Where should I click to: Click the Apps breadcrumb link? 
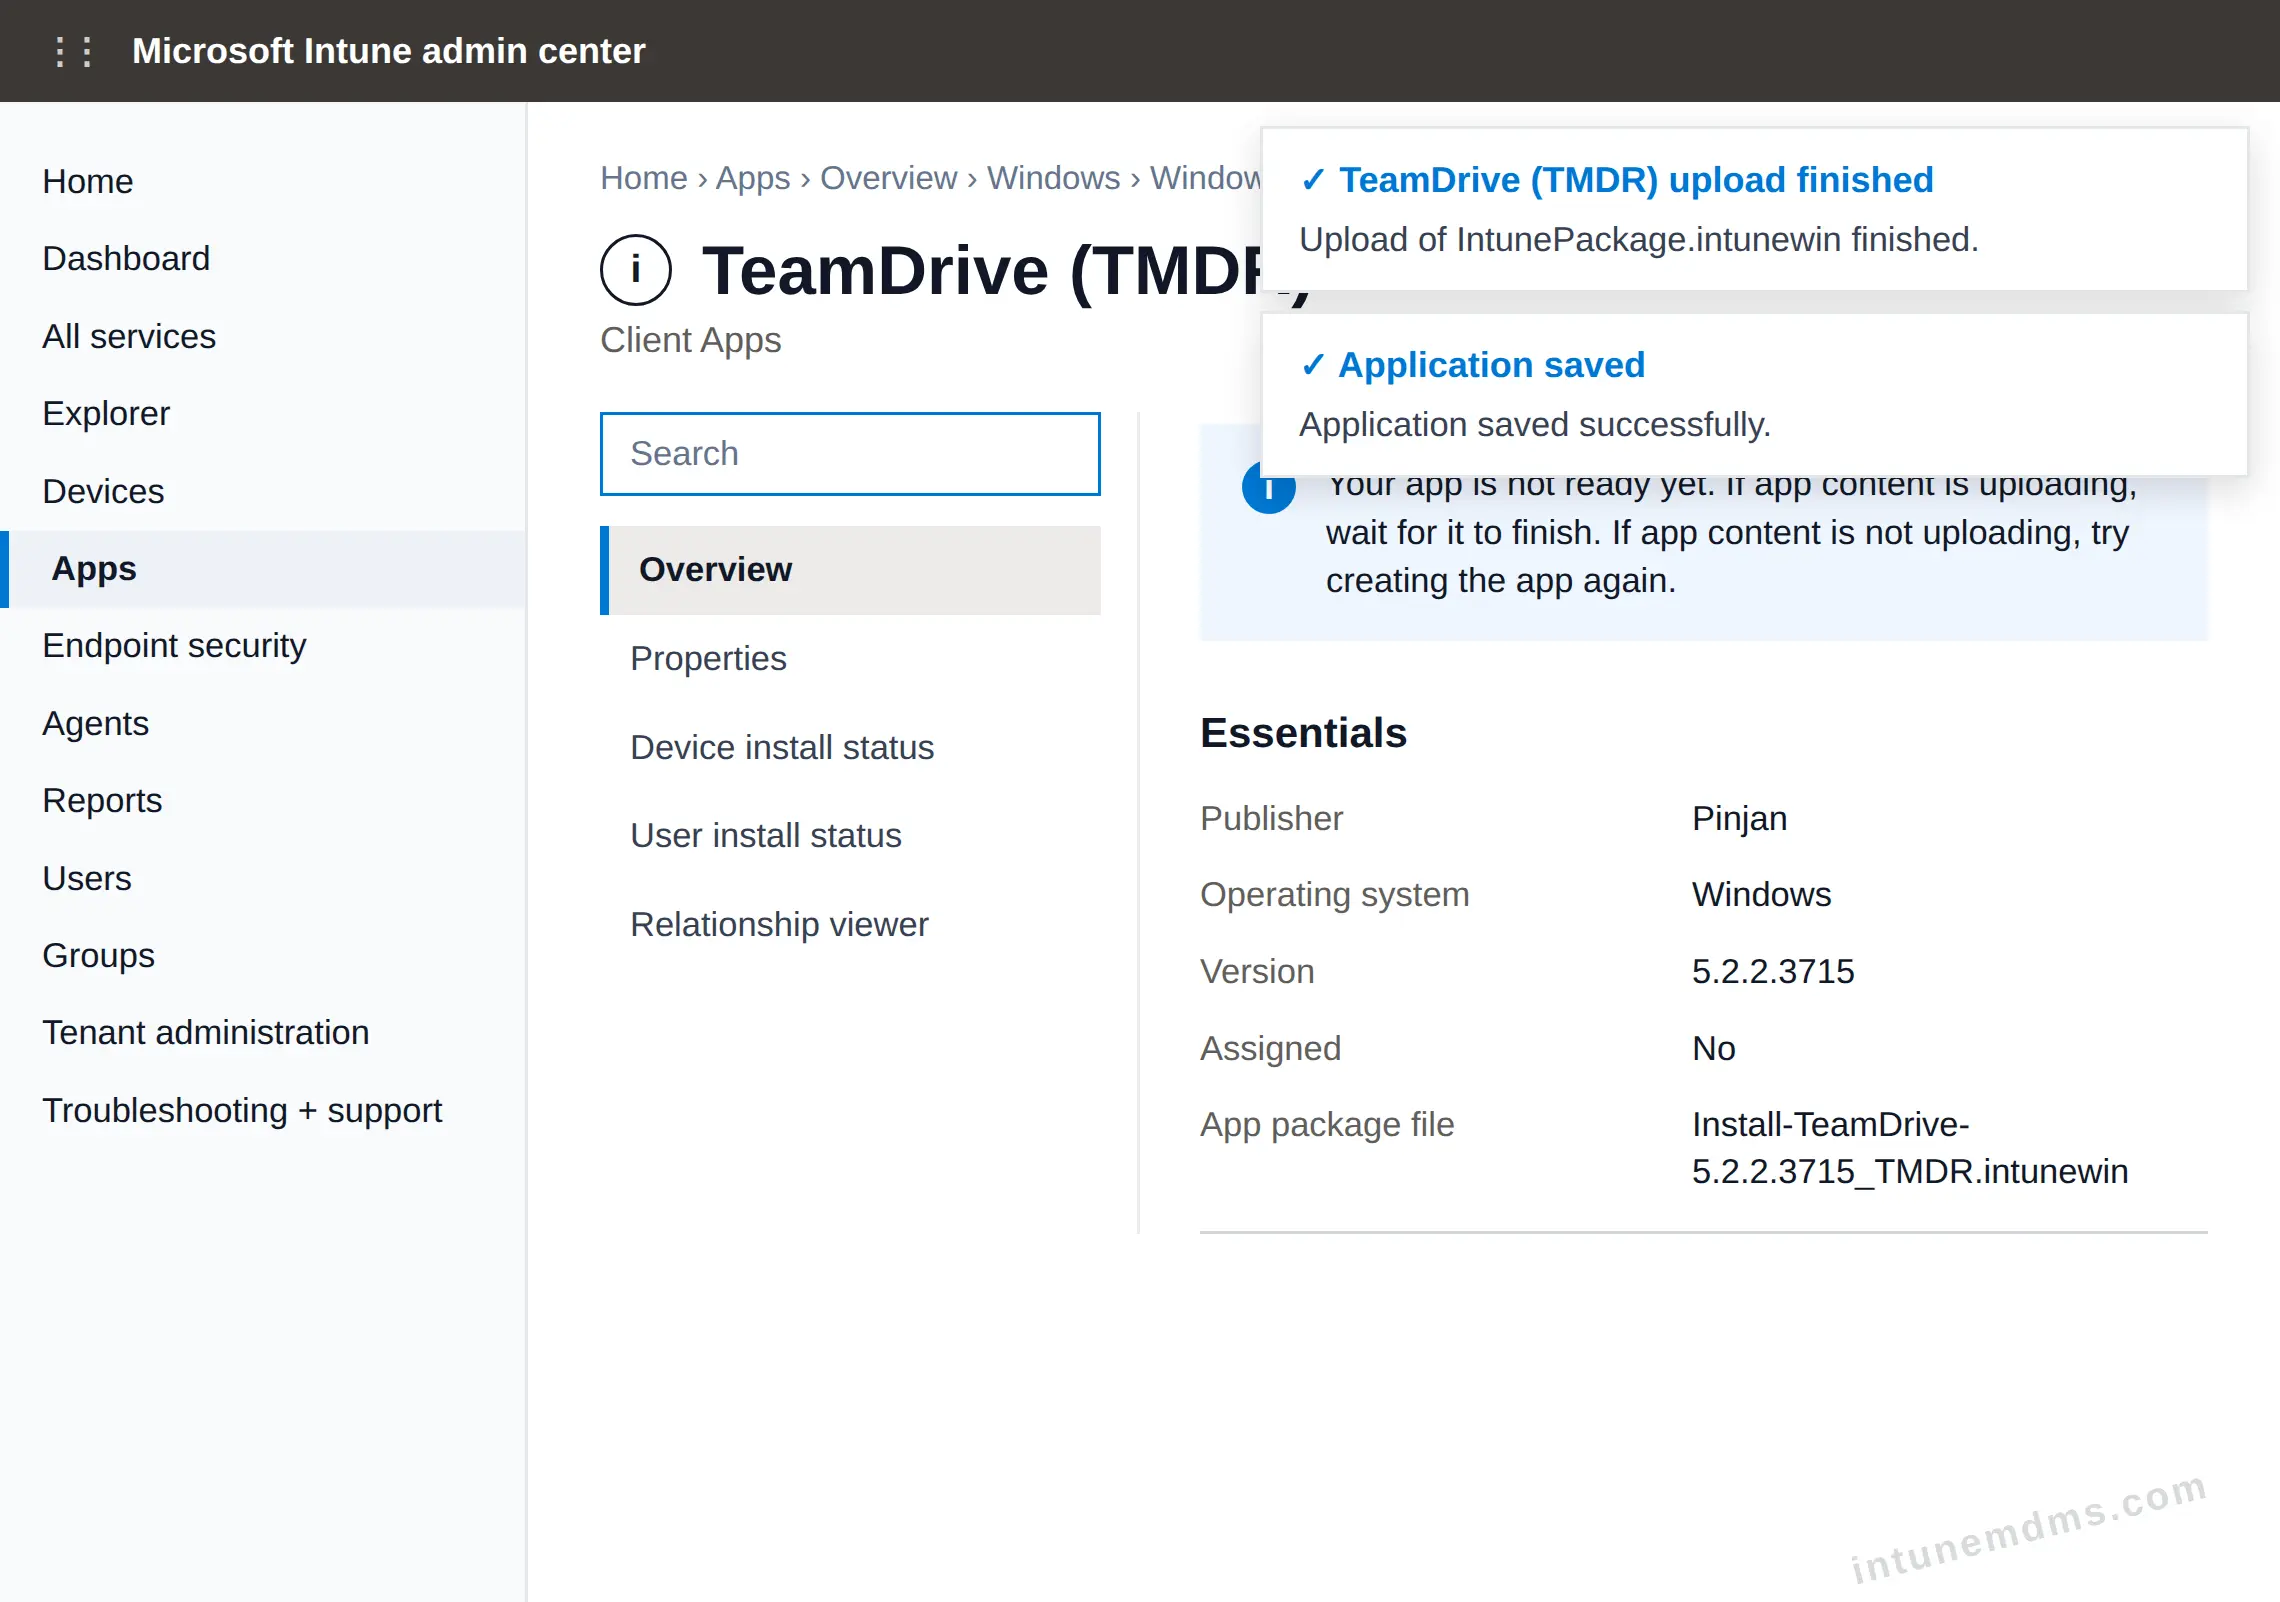point(753,178)
